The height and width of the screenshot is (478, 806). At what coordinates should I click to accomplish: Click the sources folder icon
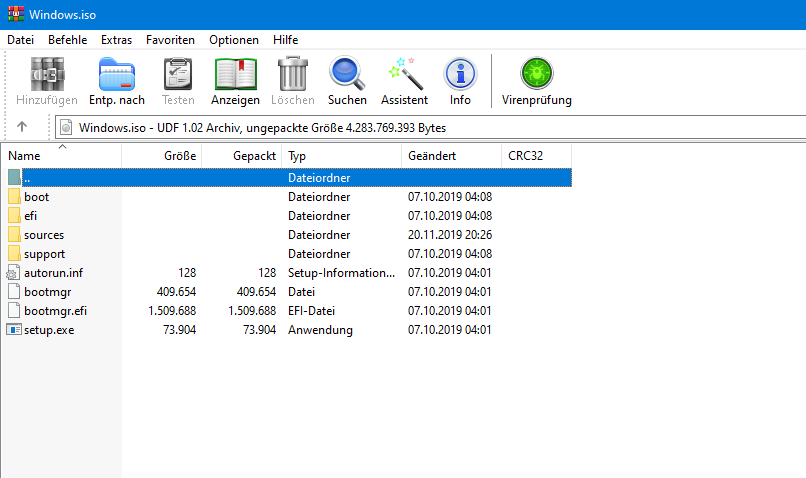[14, 234]
